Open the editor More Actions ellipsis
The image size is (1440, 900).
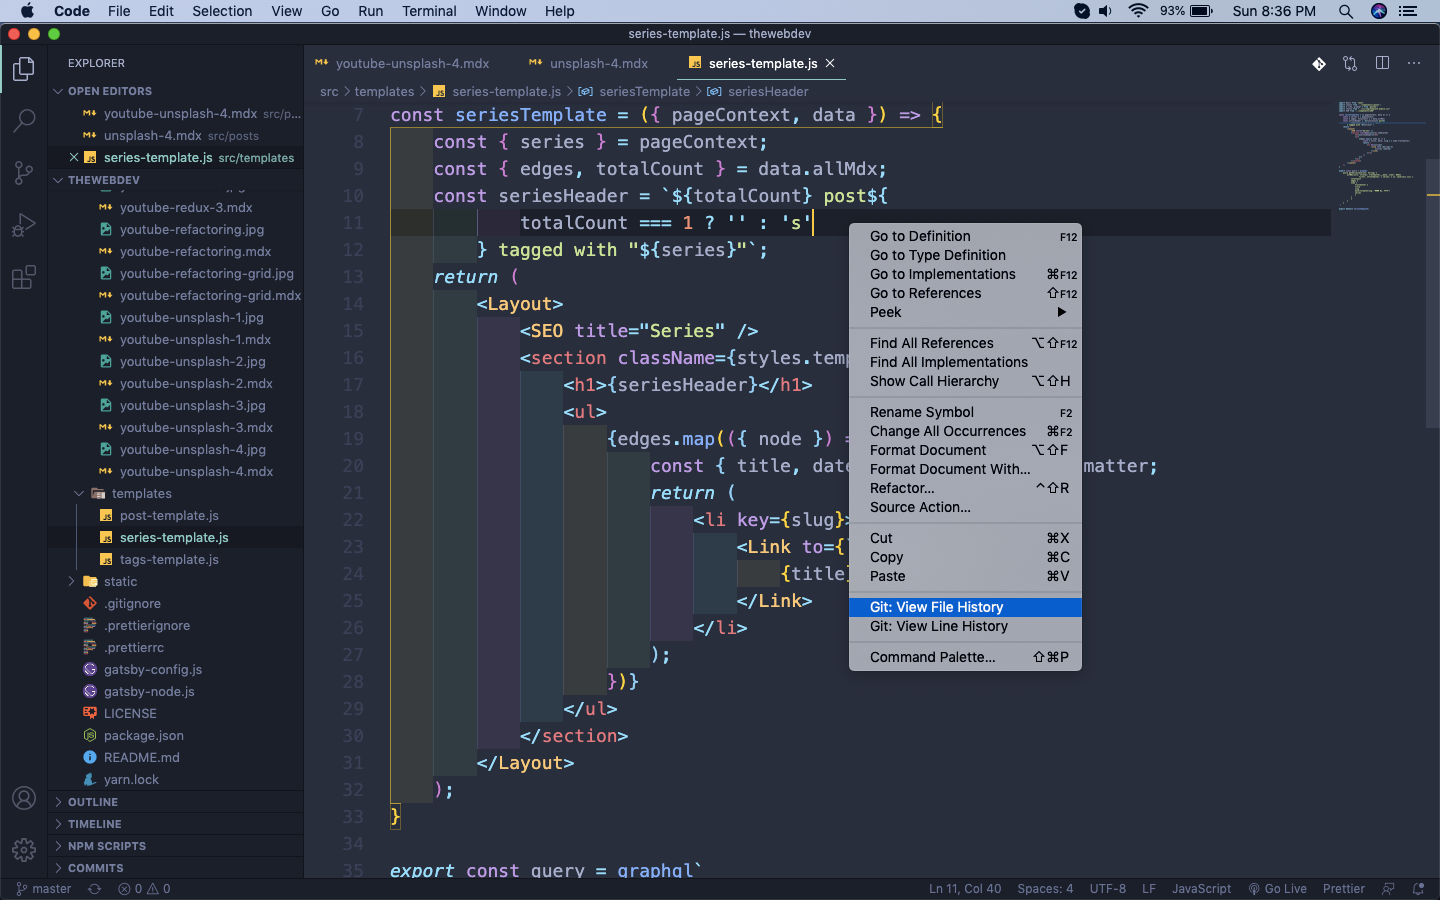[1414, 63]
